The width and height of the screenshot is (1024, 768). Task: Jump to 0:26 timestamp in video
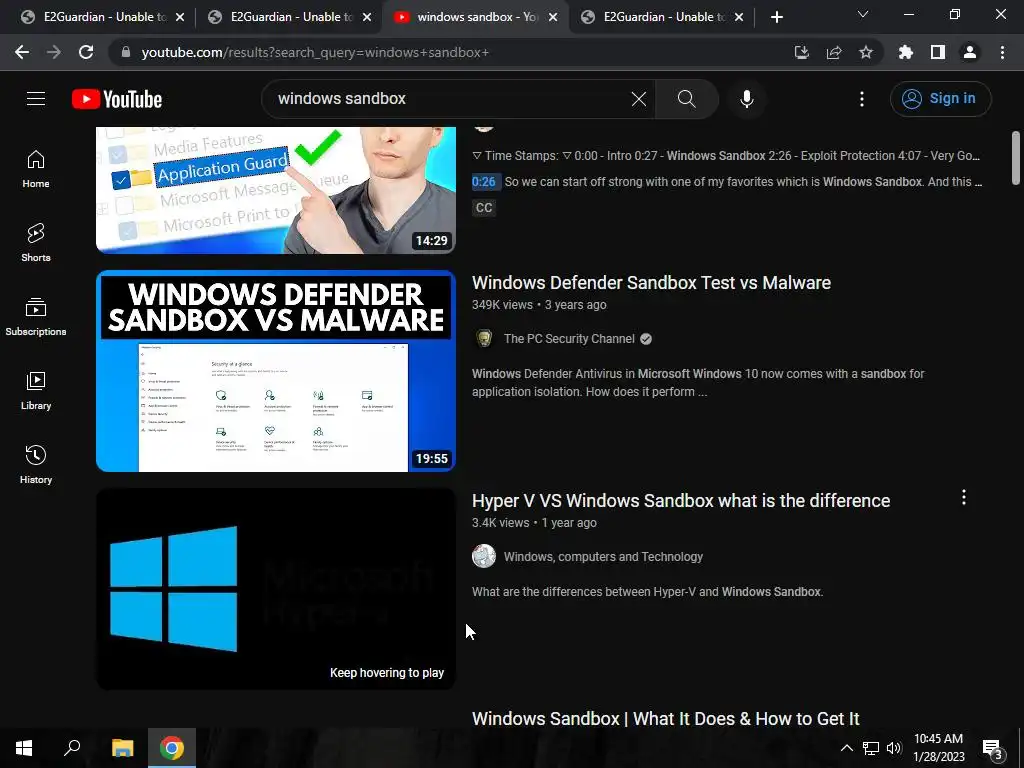pyautogui.click(x=484, y=182)
